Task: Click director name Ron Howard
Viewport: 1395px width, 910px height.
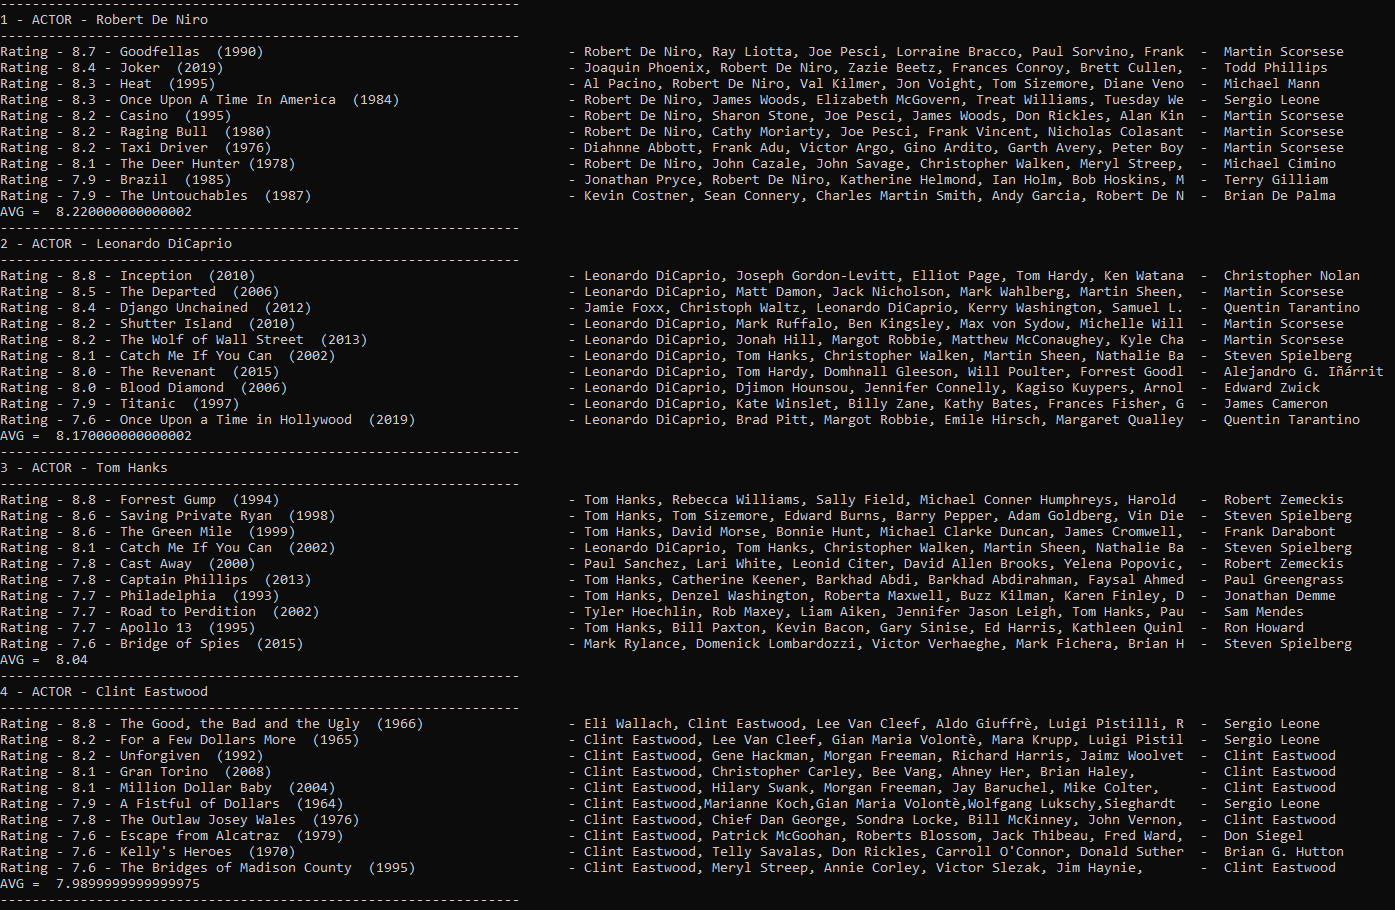Action: click(x=1263, y=628)
